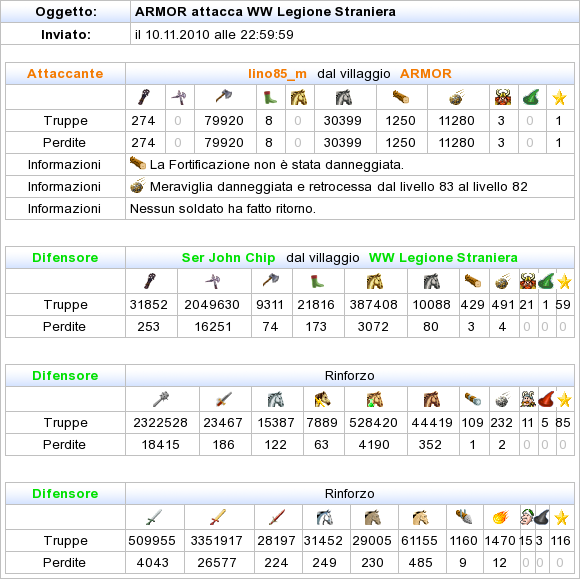Screen dimensions: 580x579
Task: Click the sent date 'il 10.11.2010 alle 22:59:59'
Action: click(214, 34)
